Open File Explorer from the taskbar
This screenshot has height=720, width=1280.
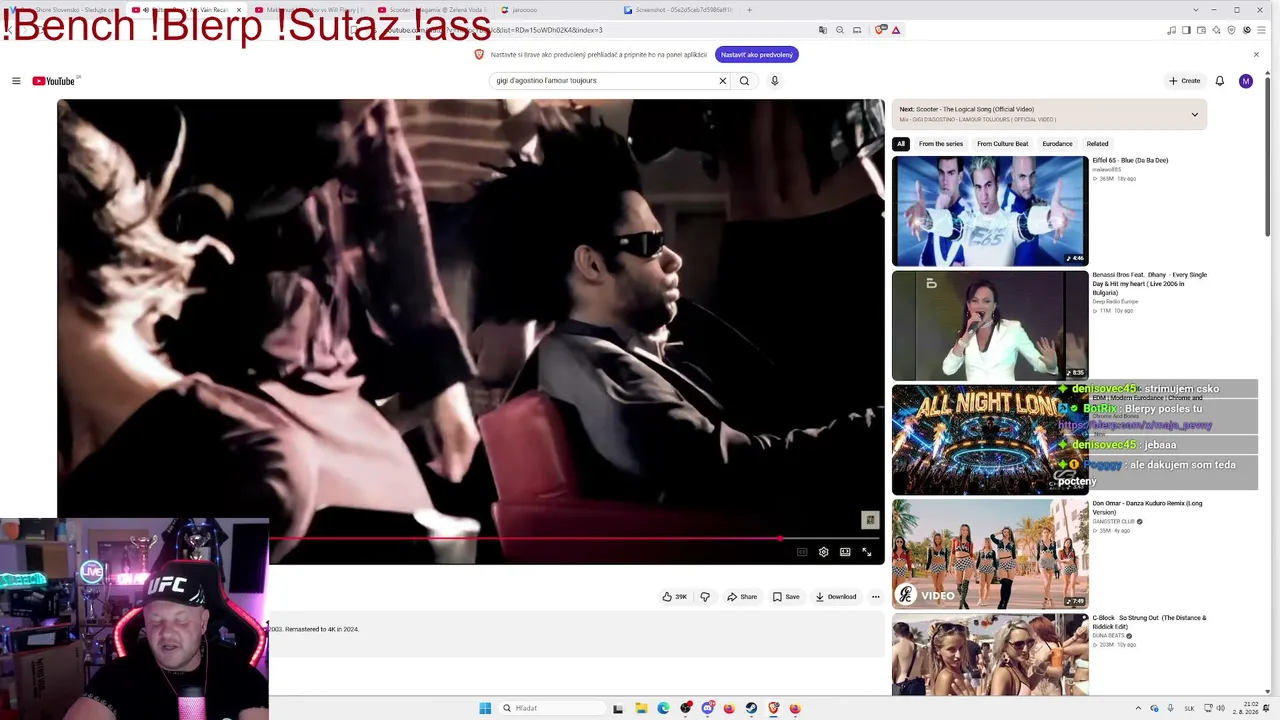click(x=641, y=708)
